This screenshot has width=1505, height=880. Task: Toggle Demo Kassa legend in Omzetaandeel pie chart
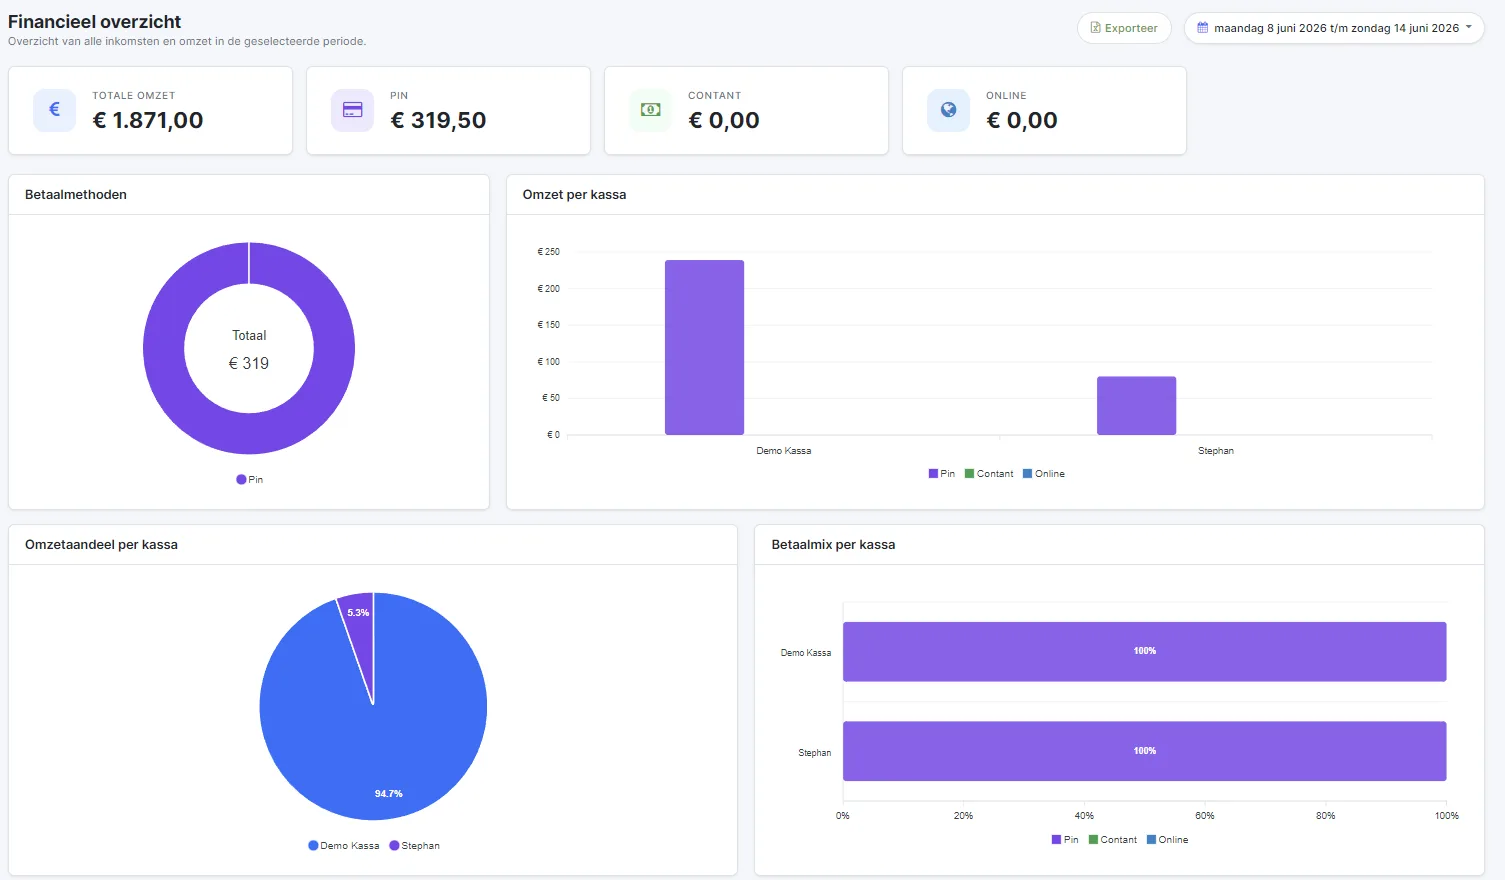344,846
